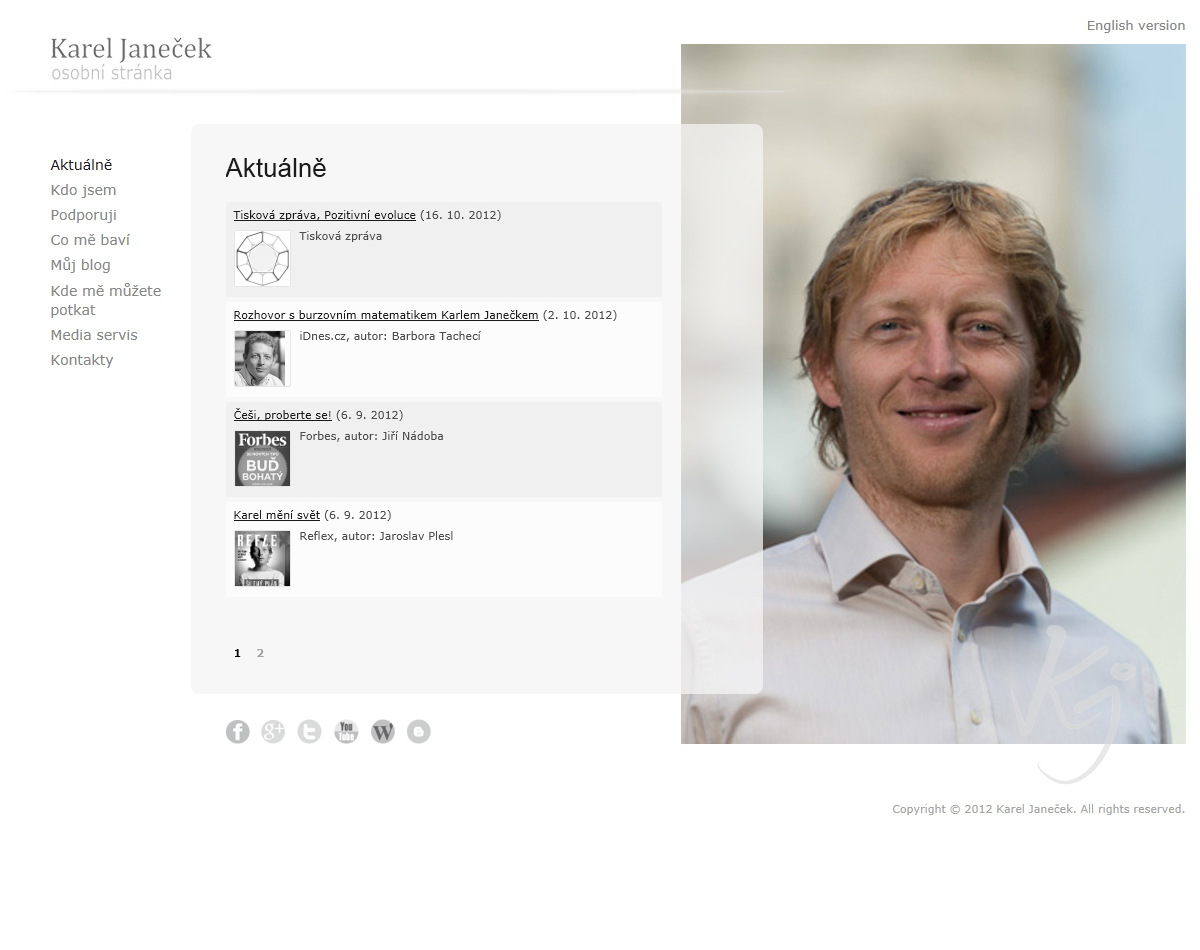This screenshot has width=1200, height=950.
Task: Open the YouTube icon
Action: pos(346,732)
